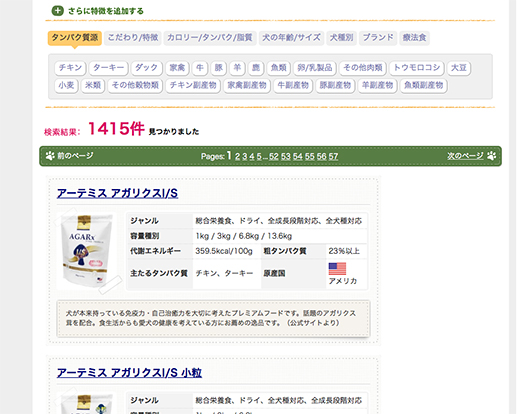Screen dimensions: 518x414
Task: Jump to results page 55
Action: [310, 156]
